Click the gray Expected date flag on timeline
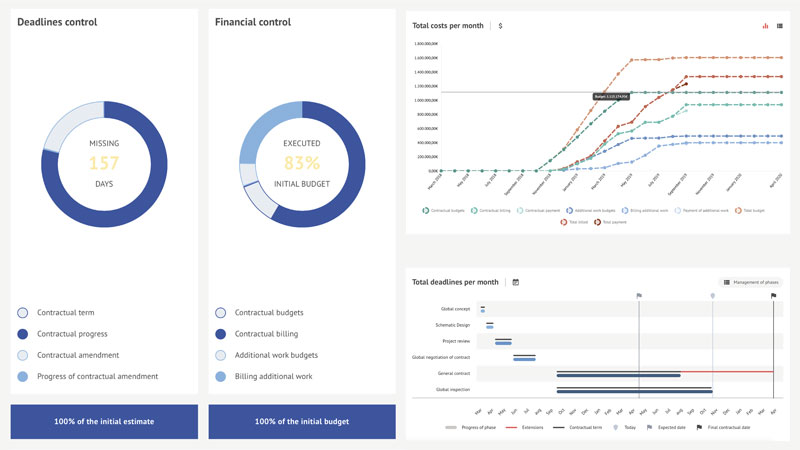This screenshot has width=800, height=450. point(639,295)
